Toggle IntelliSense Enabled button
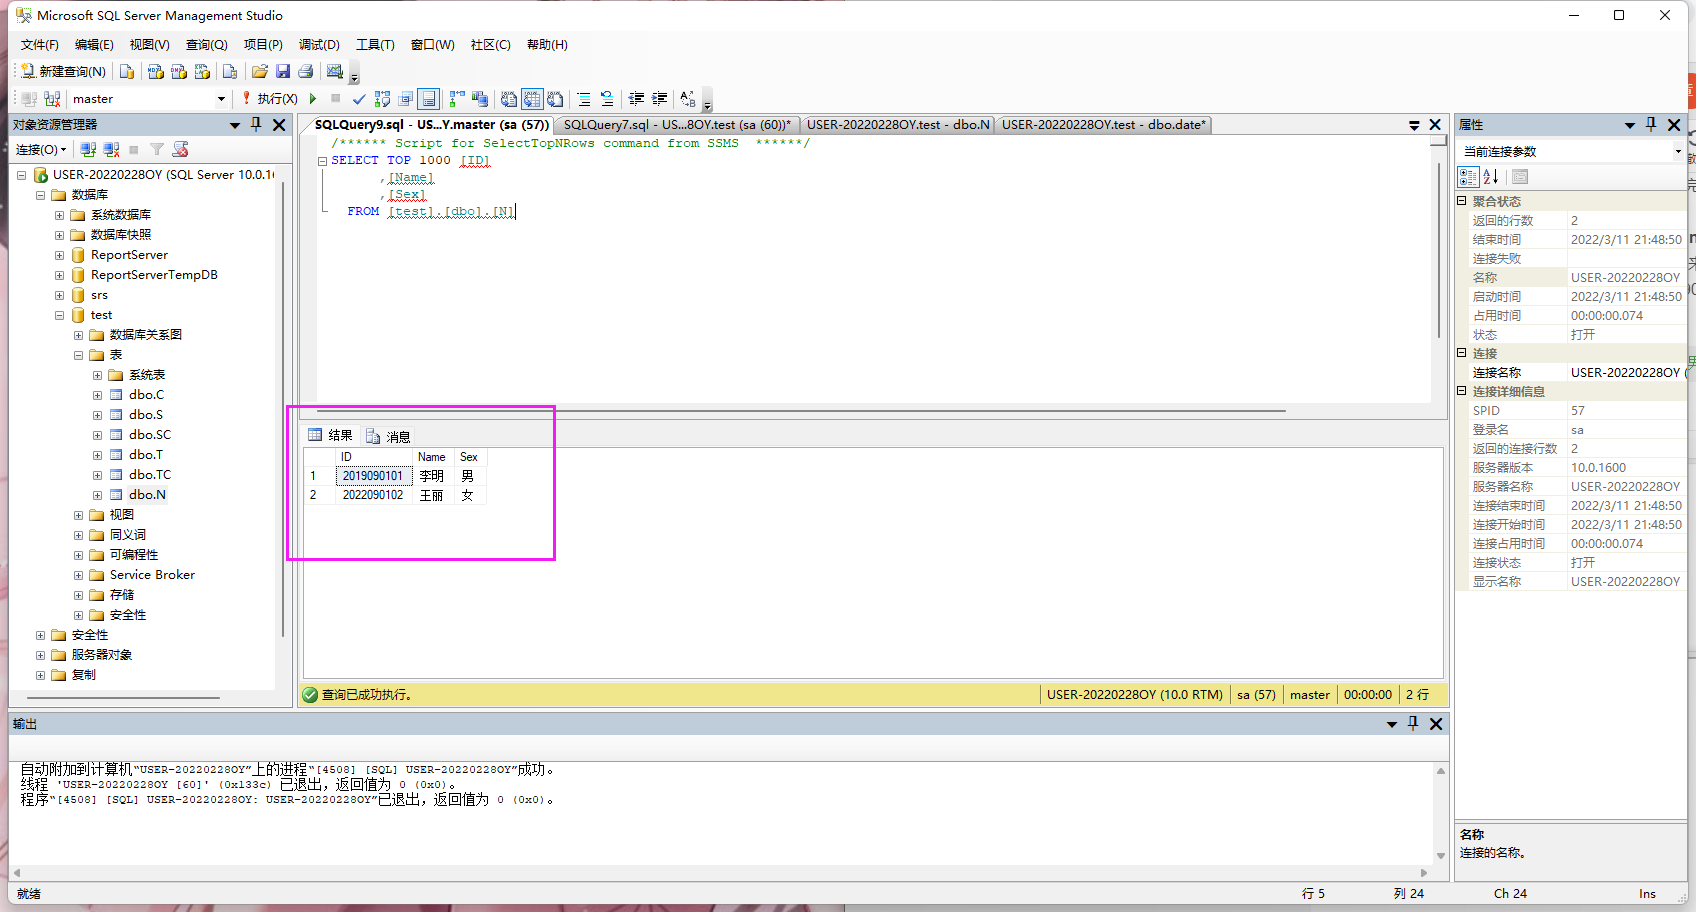The image size is (1696, 912). pos(429,99)
